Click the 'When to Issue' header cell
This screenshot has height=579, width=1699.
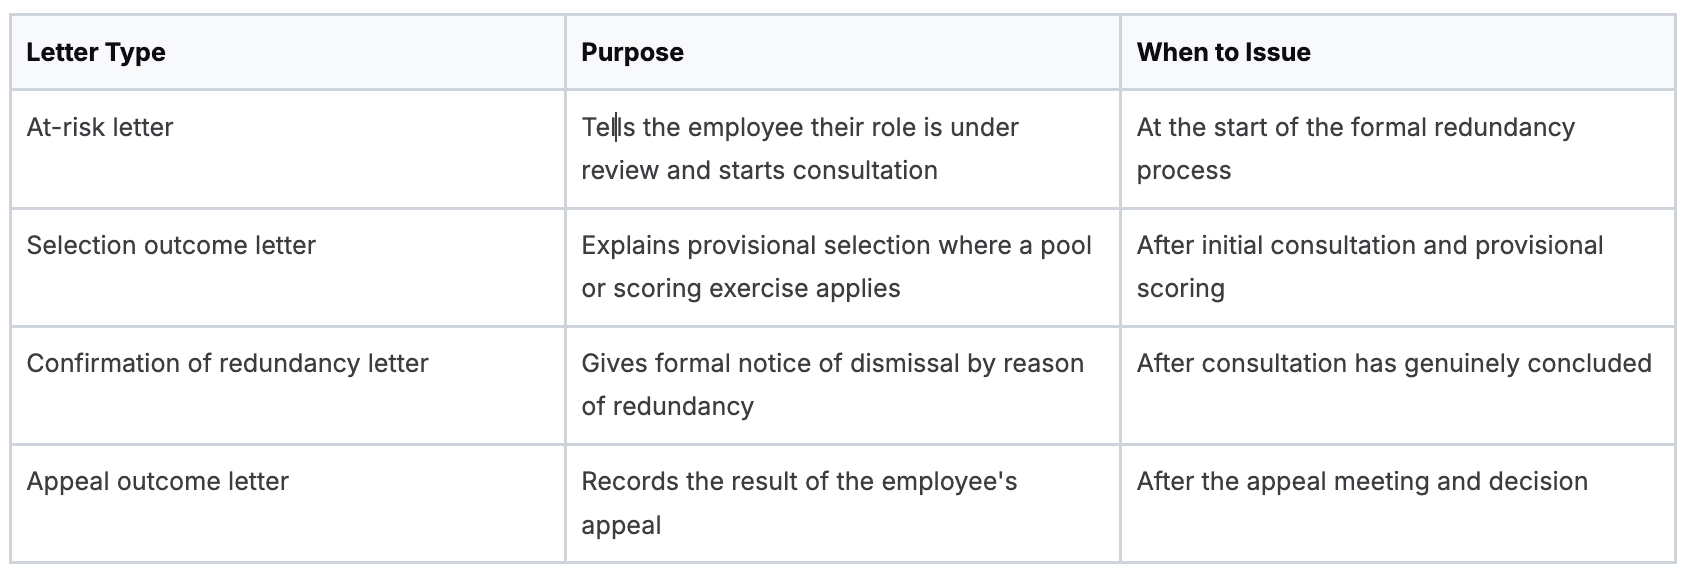pyautogui.click(x=1397, y=52)
